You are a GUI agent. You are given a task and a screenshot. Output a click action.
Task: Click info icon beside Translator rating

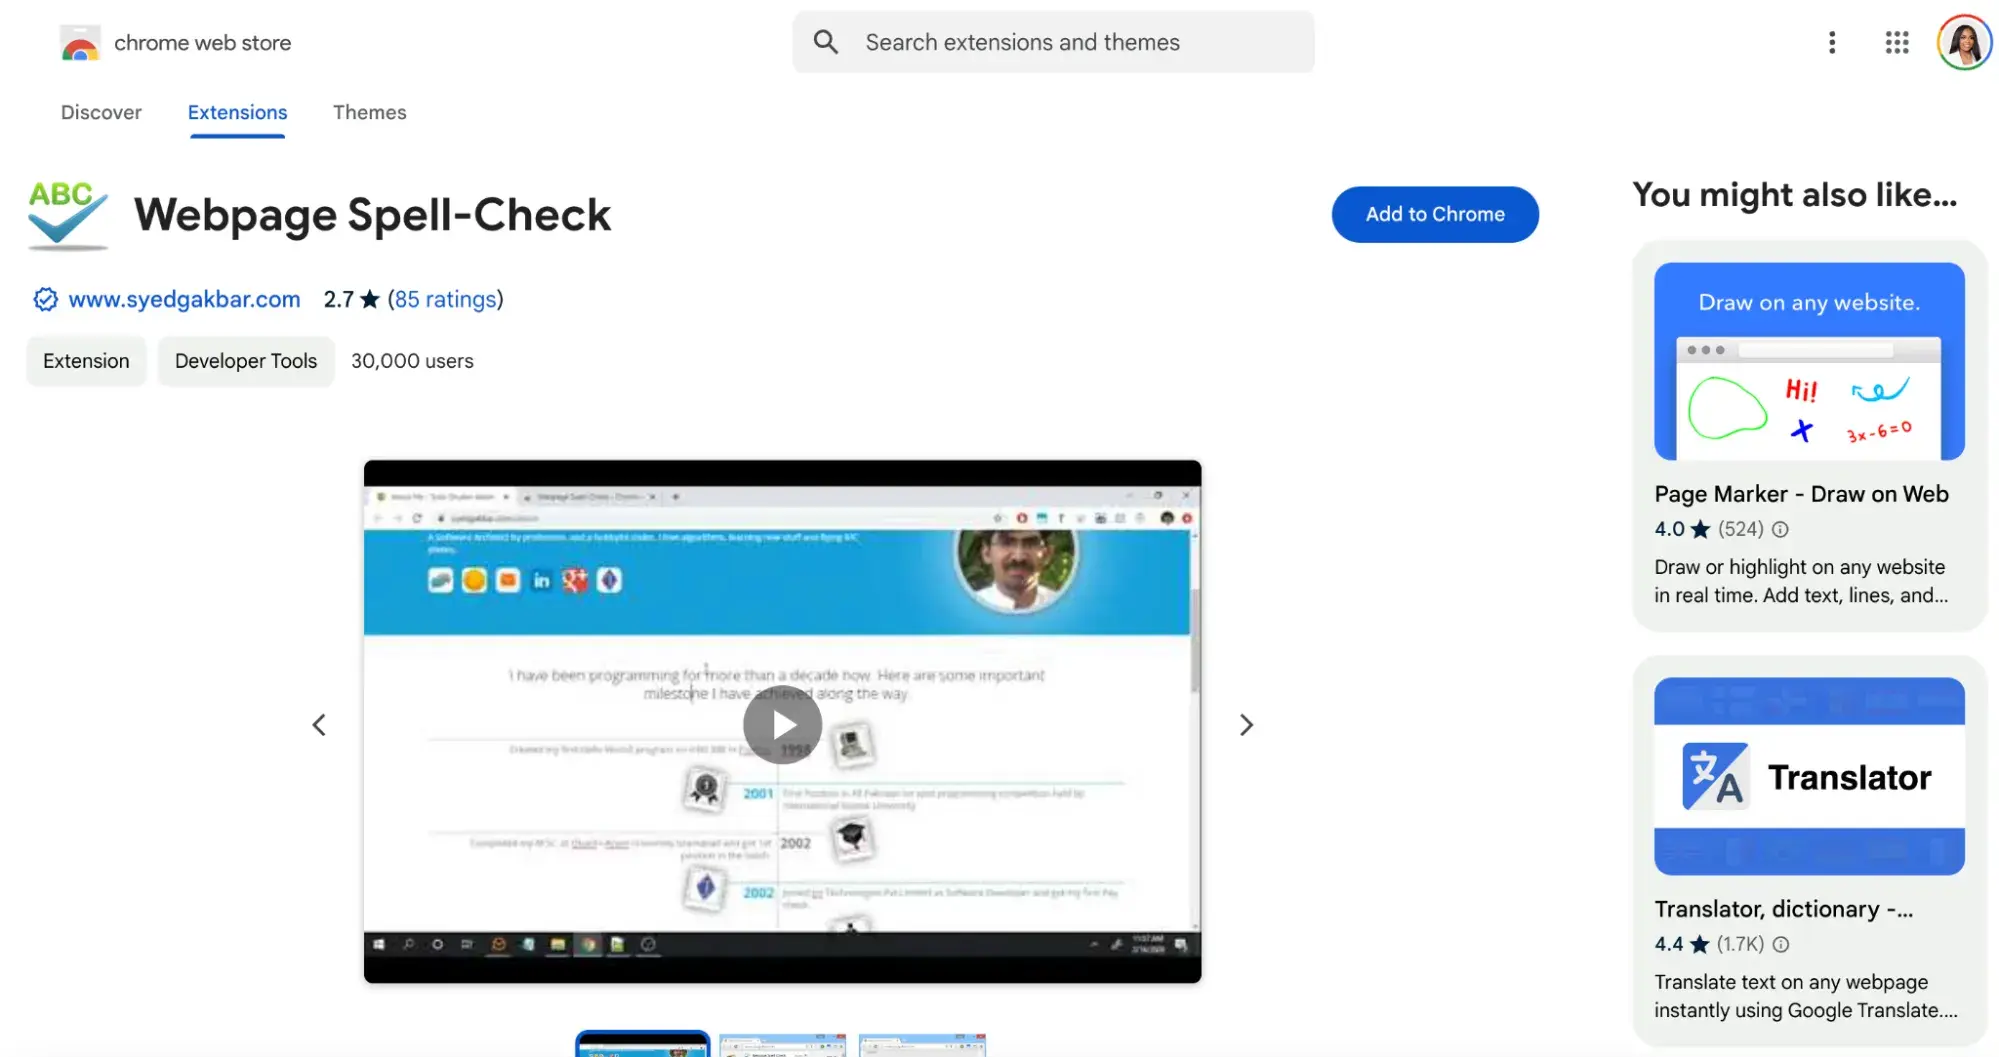tap(1781, 944)
